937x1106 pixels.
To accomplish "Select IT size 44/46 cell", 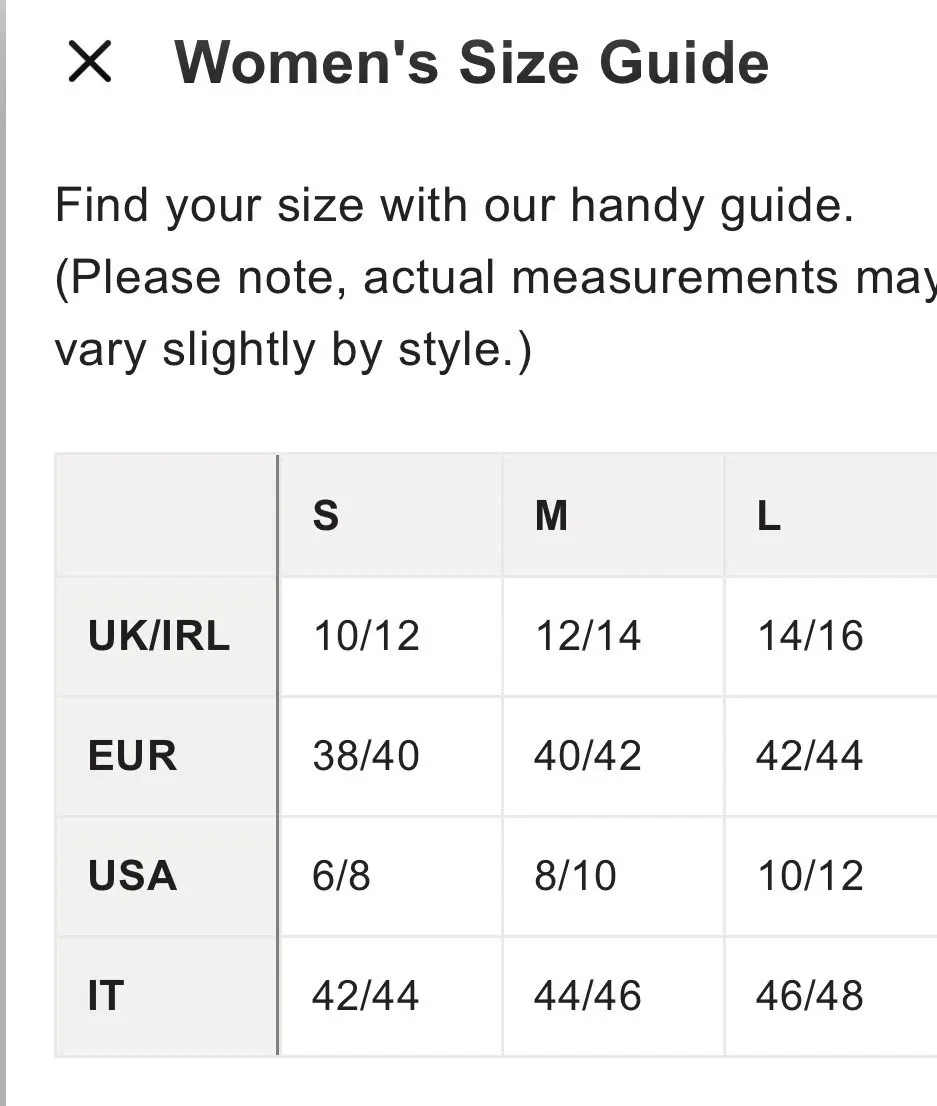I will click(x=588, y=996).
